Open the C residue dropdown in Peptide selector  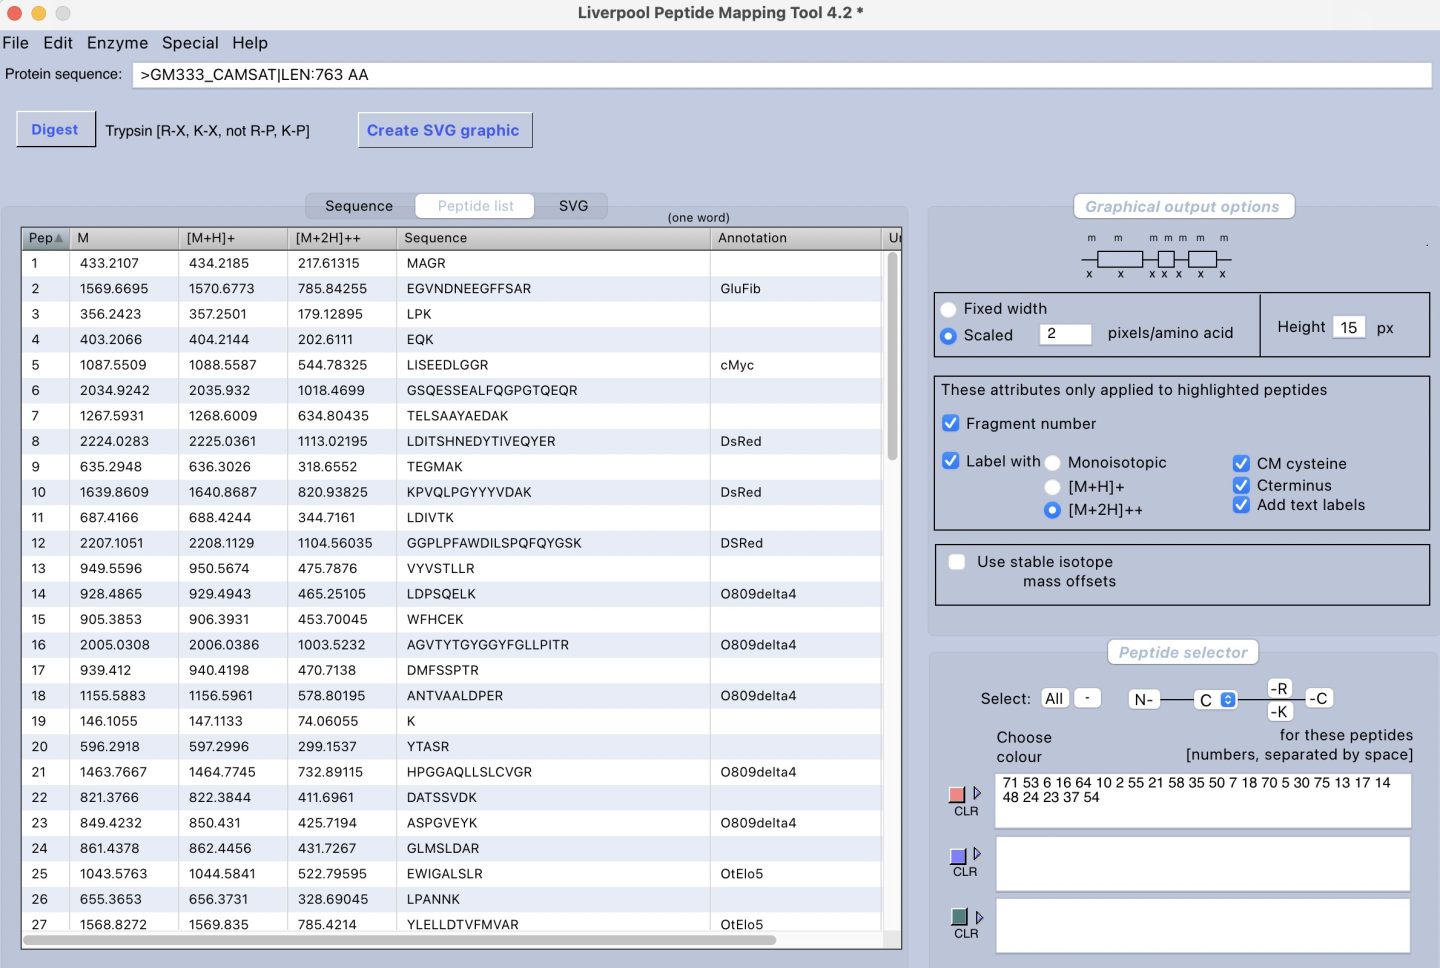(x=1217, y=700)
